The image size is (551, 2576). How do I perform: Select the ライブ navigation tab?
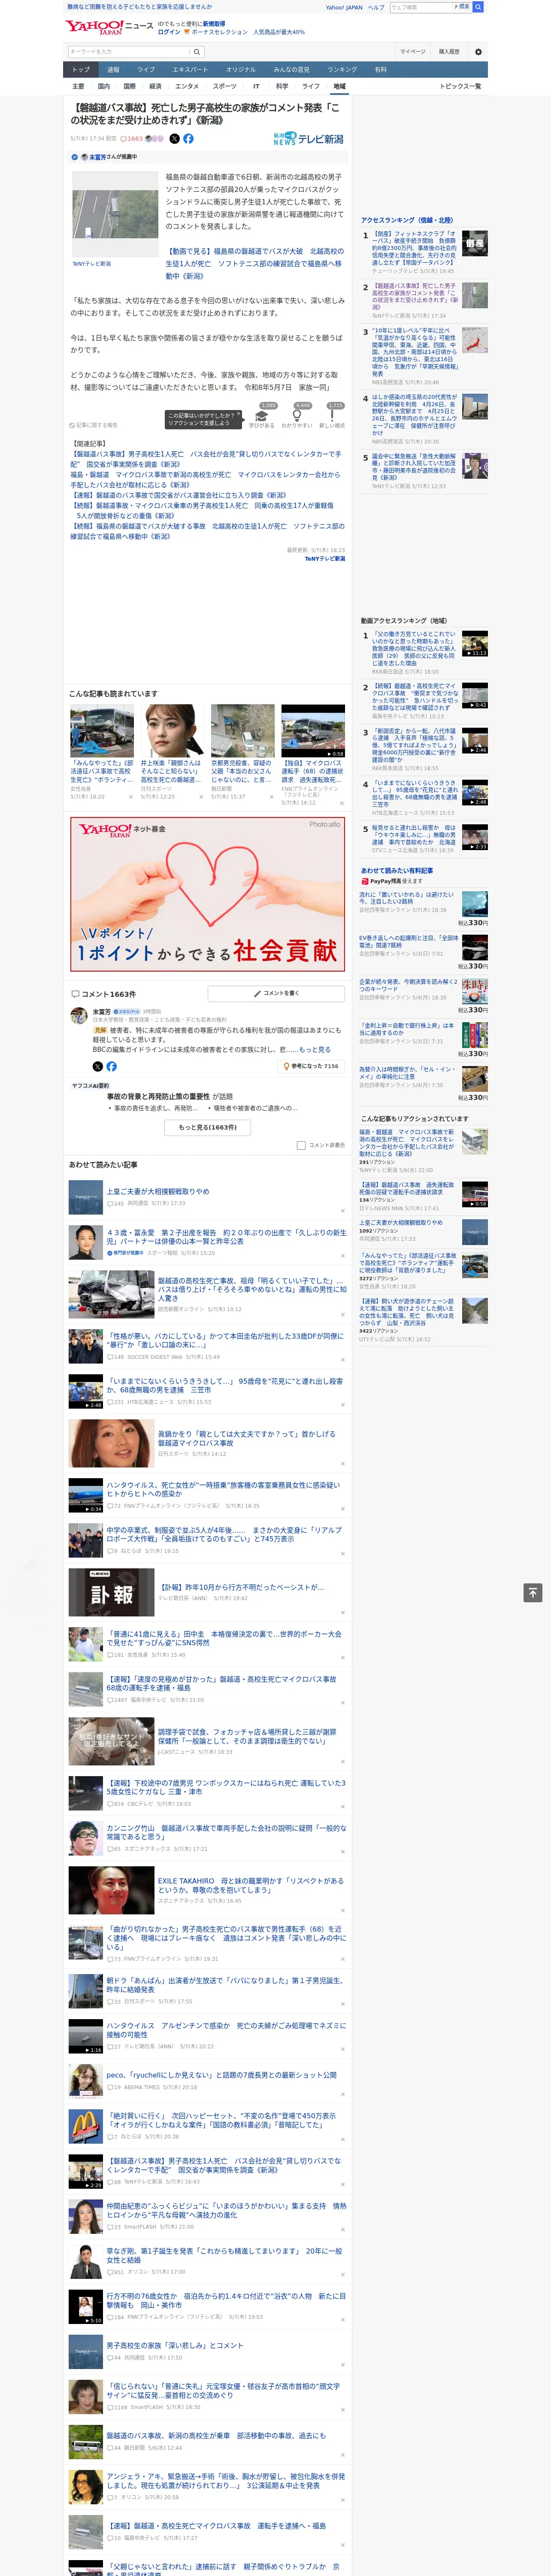[146, 70]
